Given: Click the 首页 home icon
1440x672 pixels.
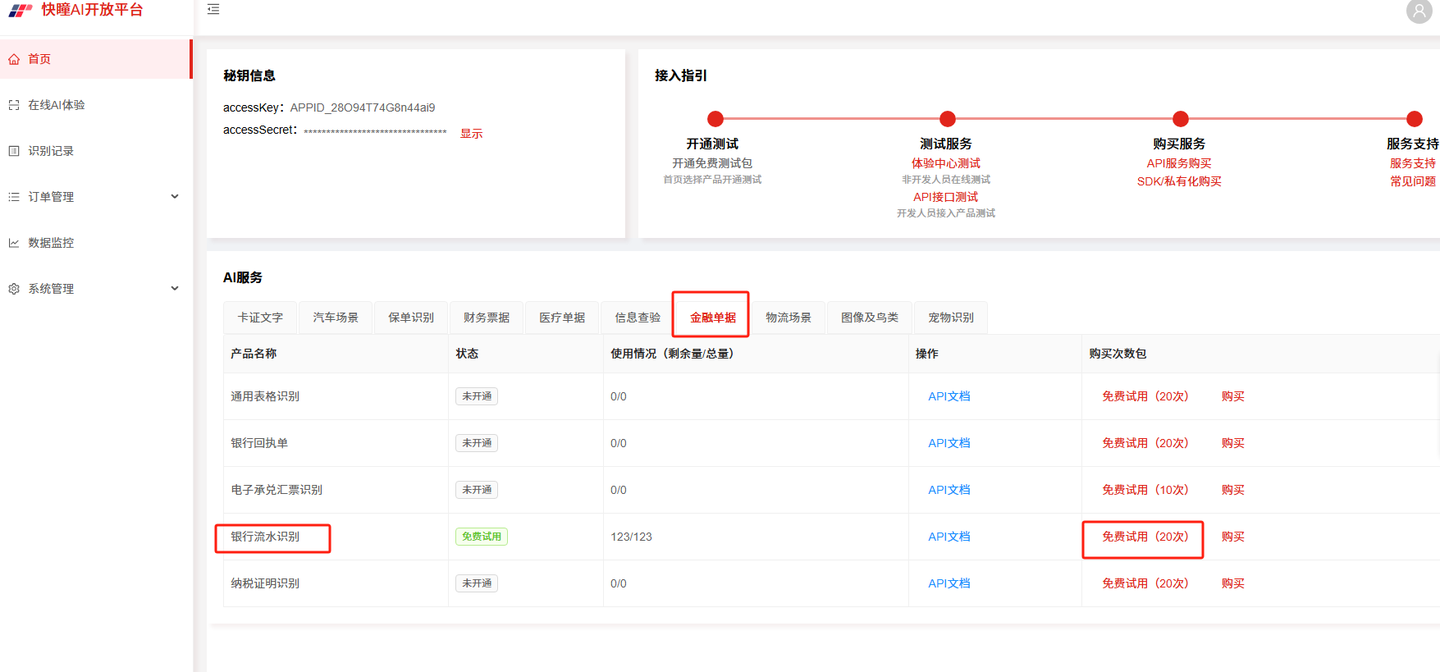Looking at the screenshot, I should tap(14, 59).
